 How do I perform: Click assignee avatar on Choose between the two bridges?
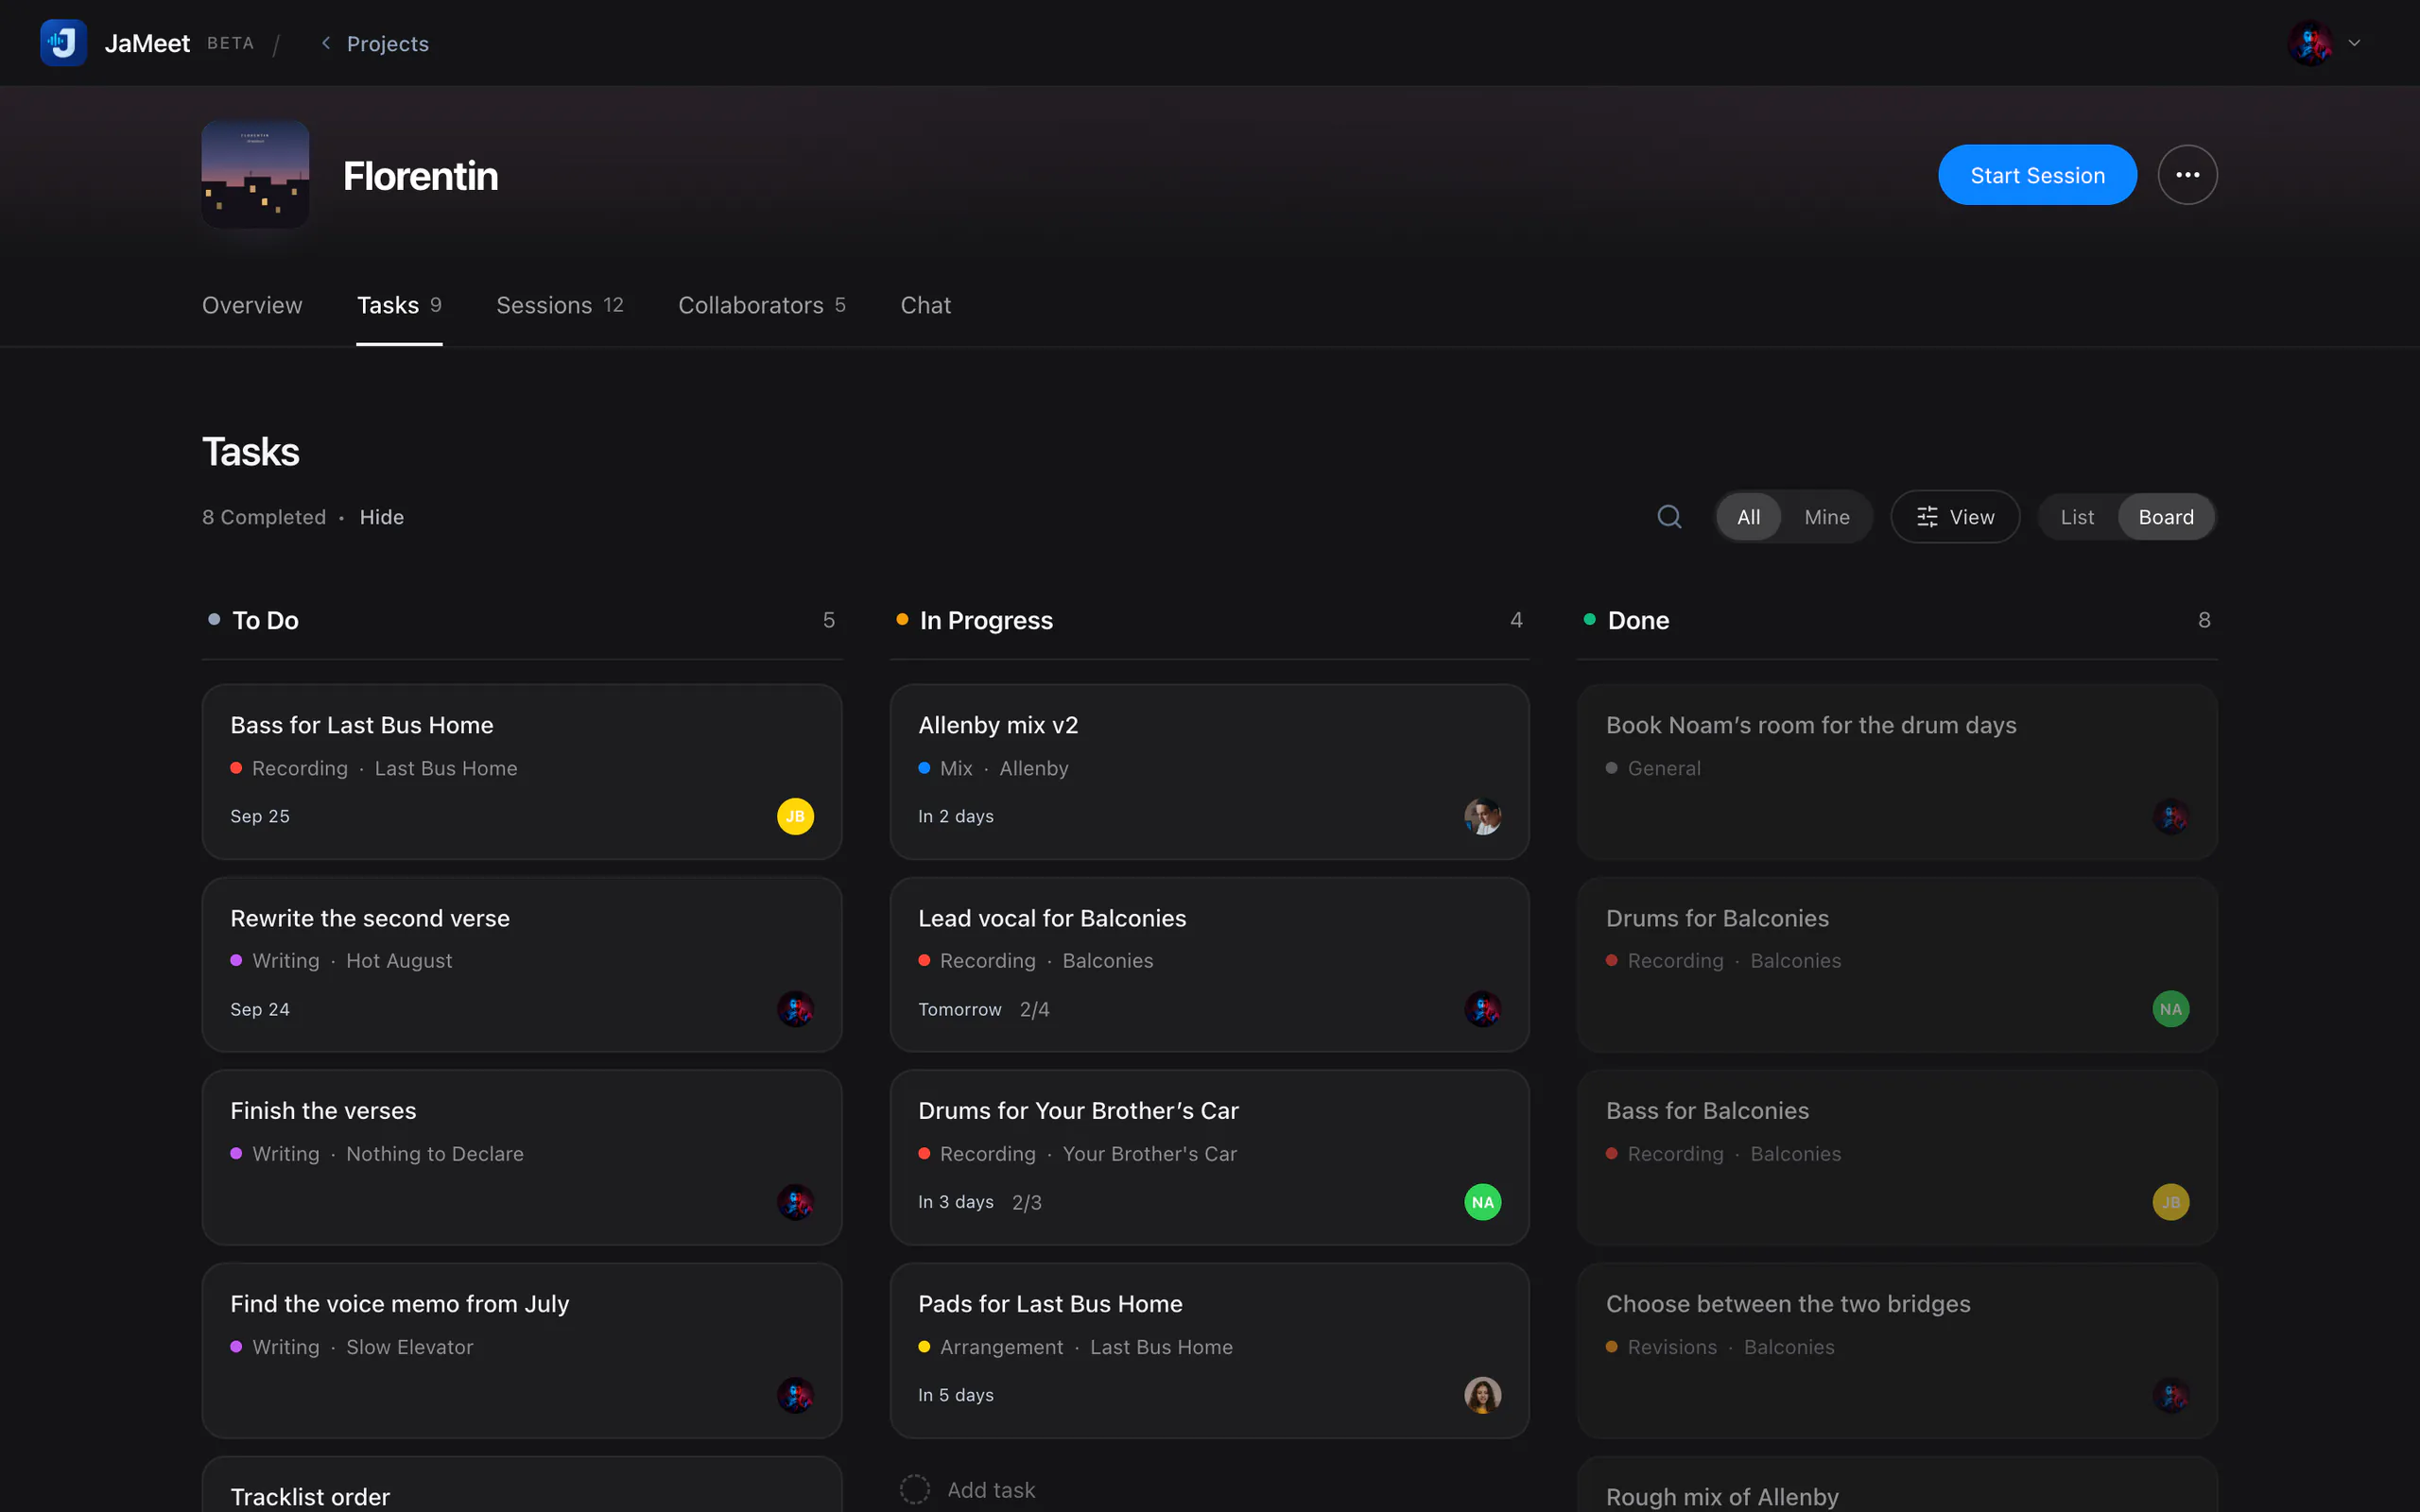tap(2170, 1395)
